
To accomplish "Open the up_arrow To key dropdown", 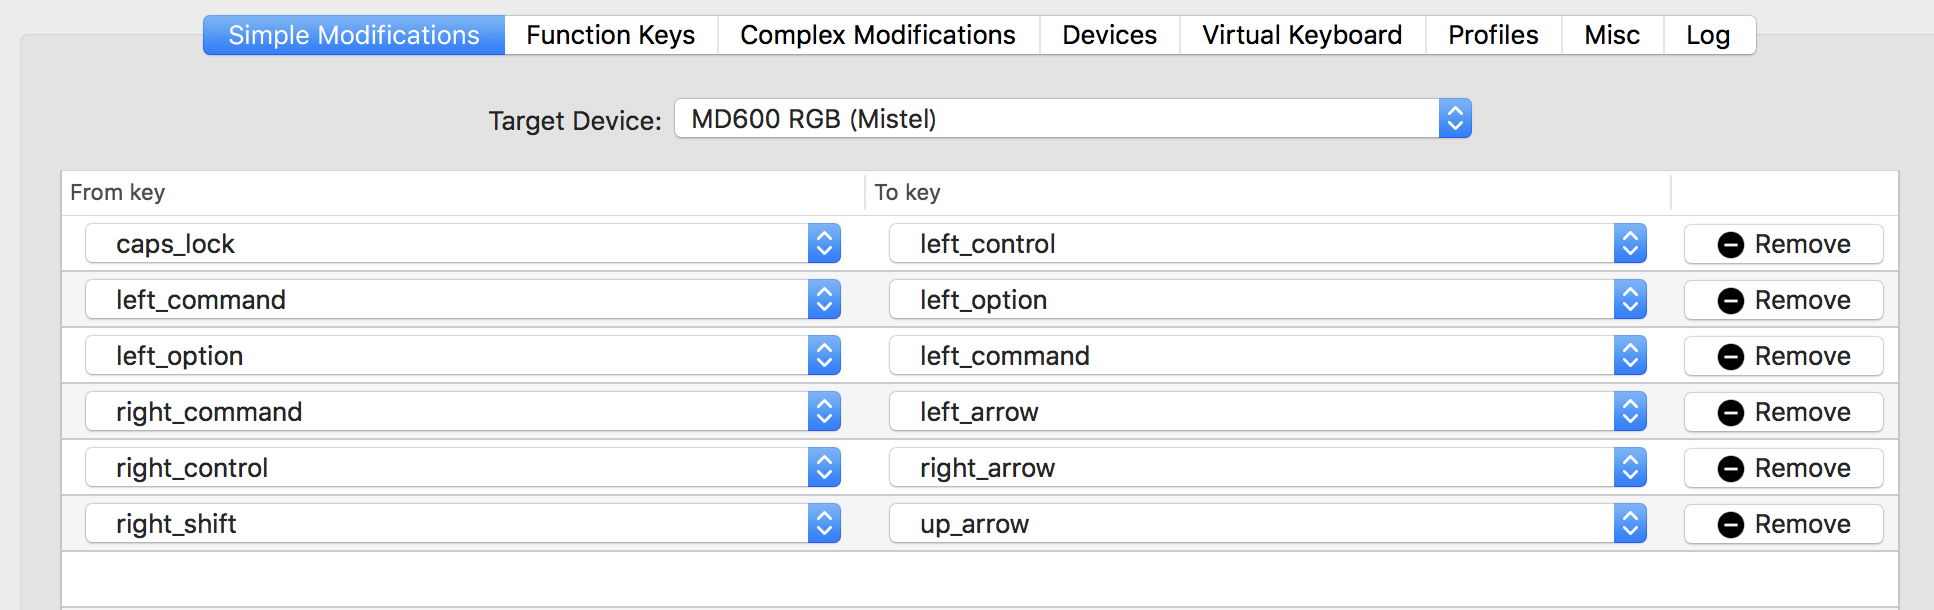I will pos(1268,524).
